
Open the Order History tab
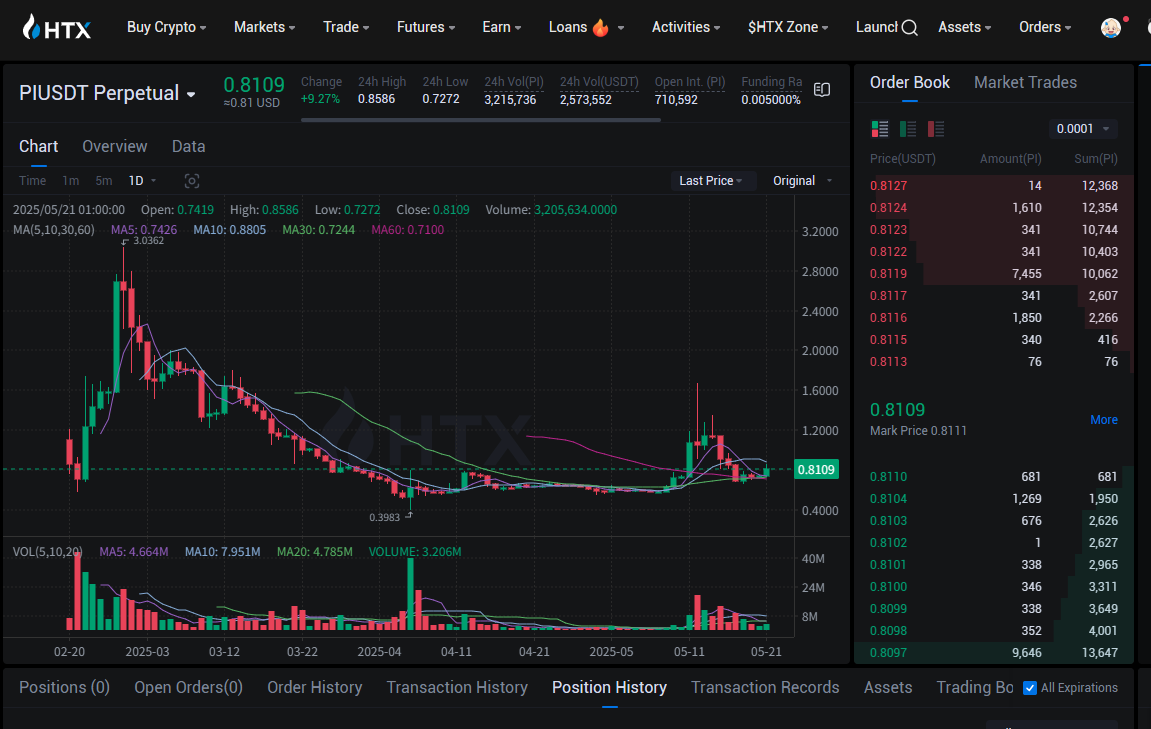click(314, 687)
